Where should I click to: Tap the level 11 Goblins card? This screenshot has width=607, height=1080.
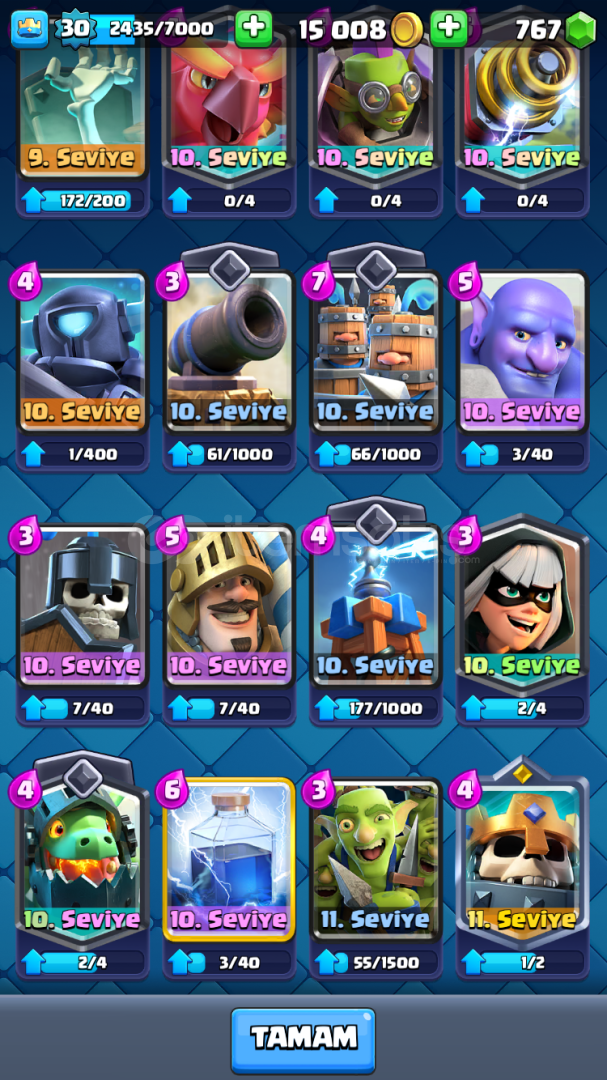click(x=376, y=860)
